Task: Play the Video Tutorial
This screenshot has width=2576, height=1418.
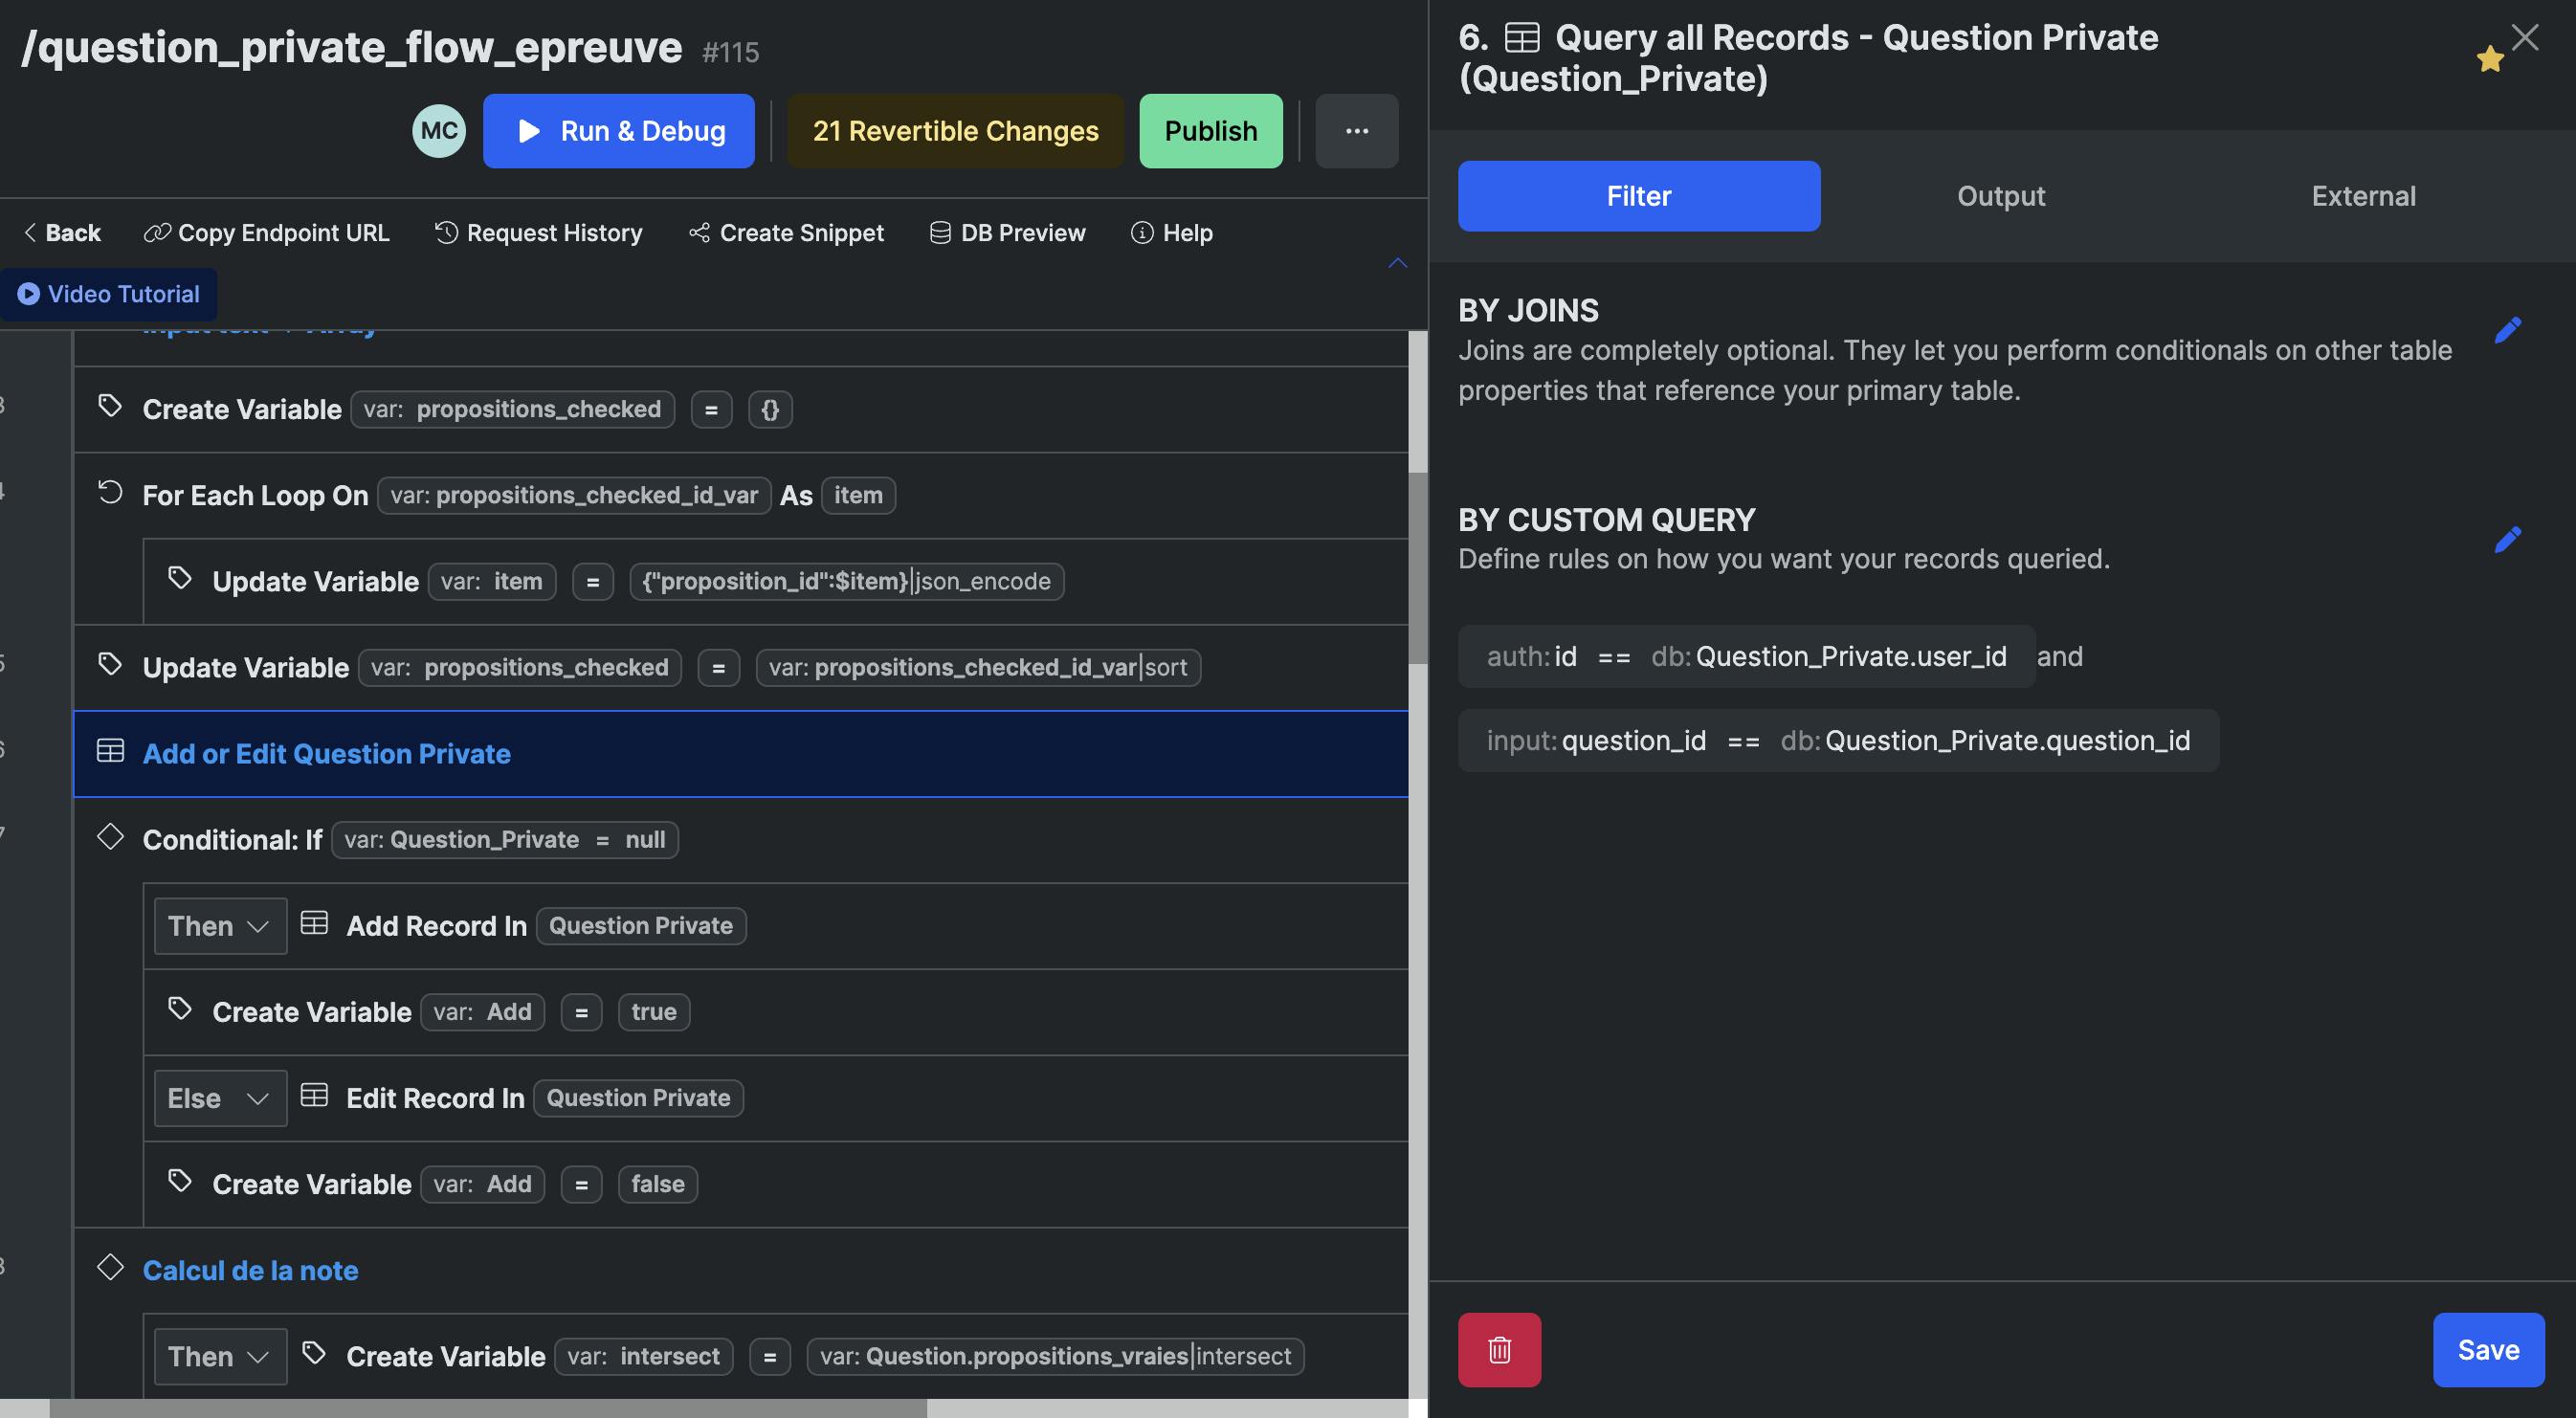Action: [109, 294]
